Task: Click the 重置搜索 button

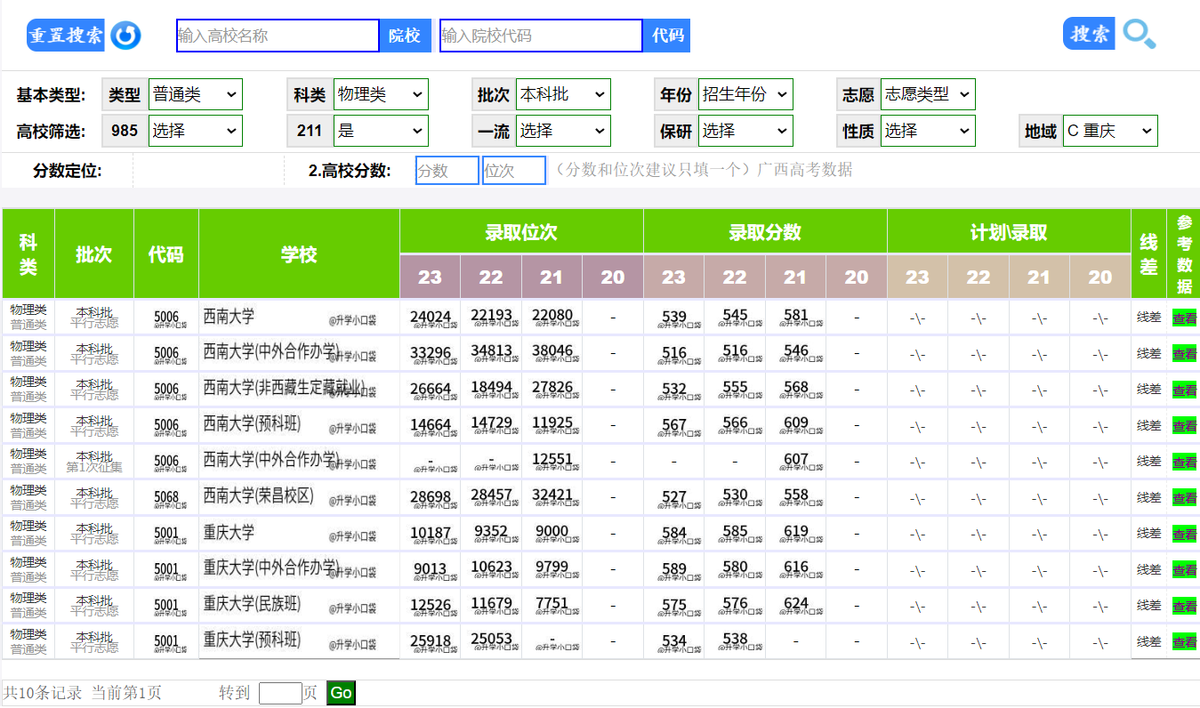Action: tap(64, 33)
